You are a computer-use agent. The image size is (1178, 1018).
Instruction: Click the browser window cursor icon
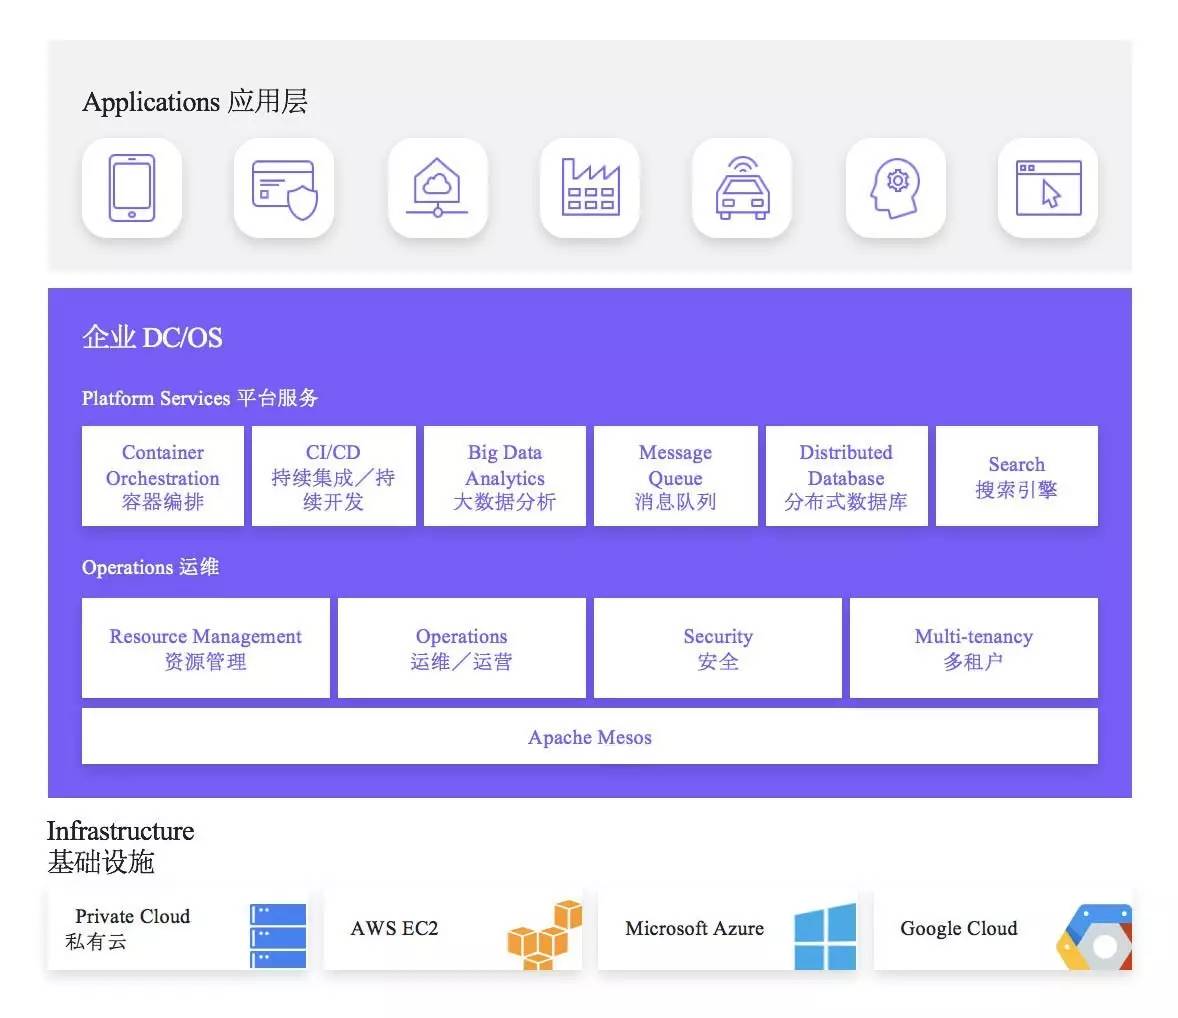coord(1048,188)
